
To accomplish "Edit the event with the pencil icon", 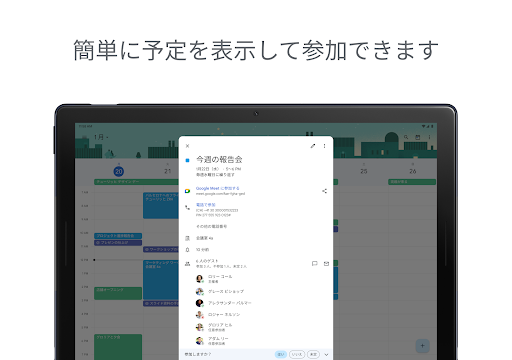I will point(313,146).
